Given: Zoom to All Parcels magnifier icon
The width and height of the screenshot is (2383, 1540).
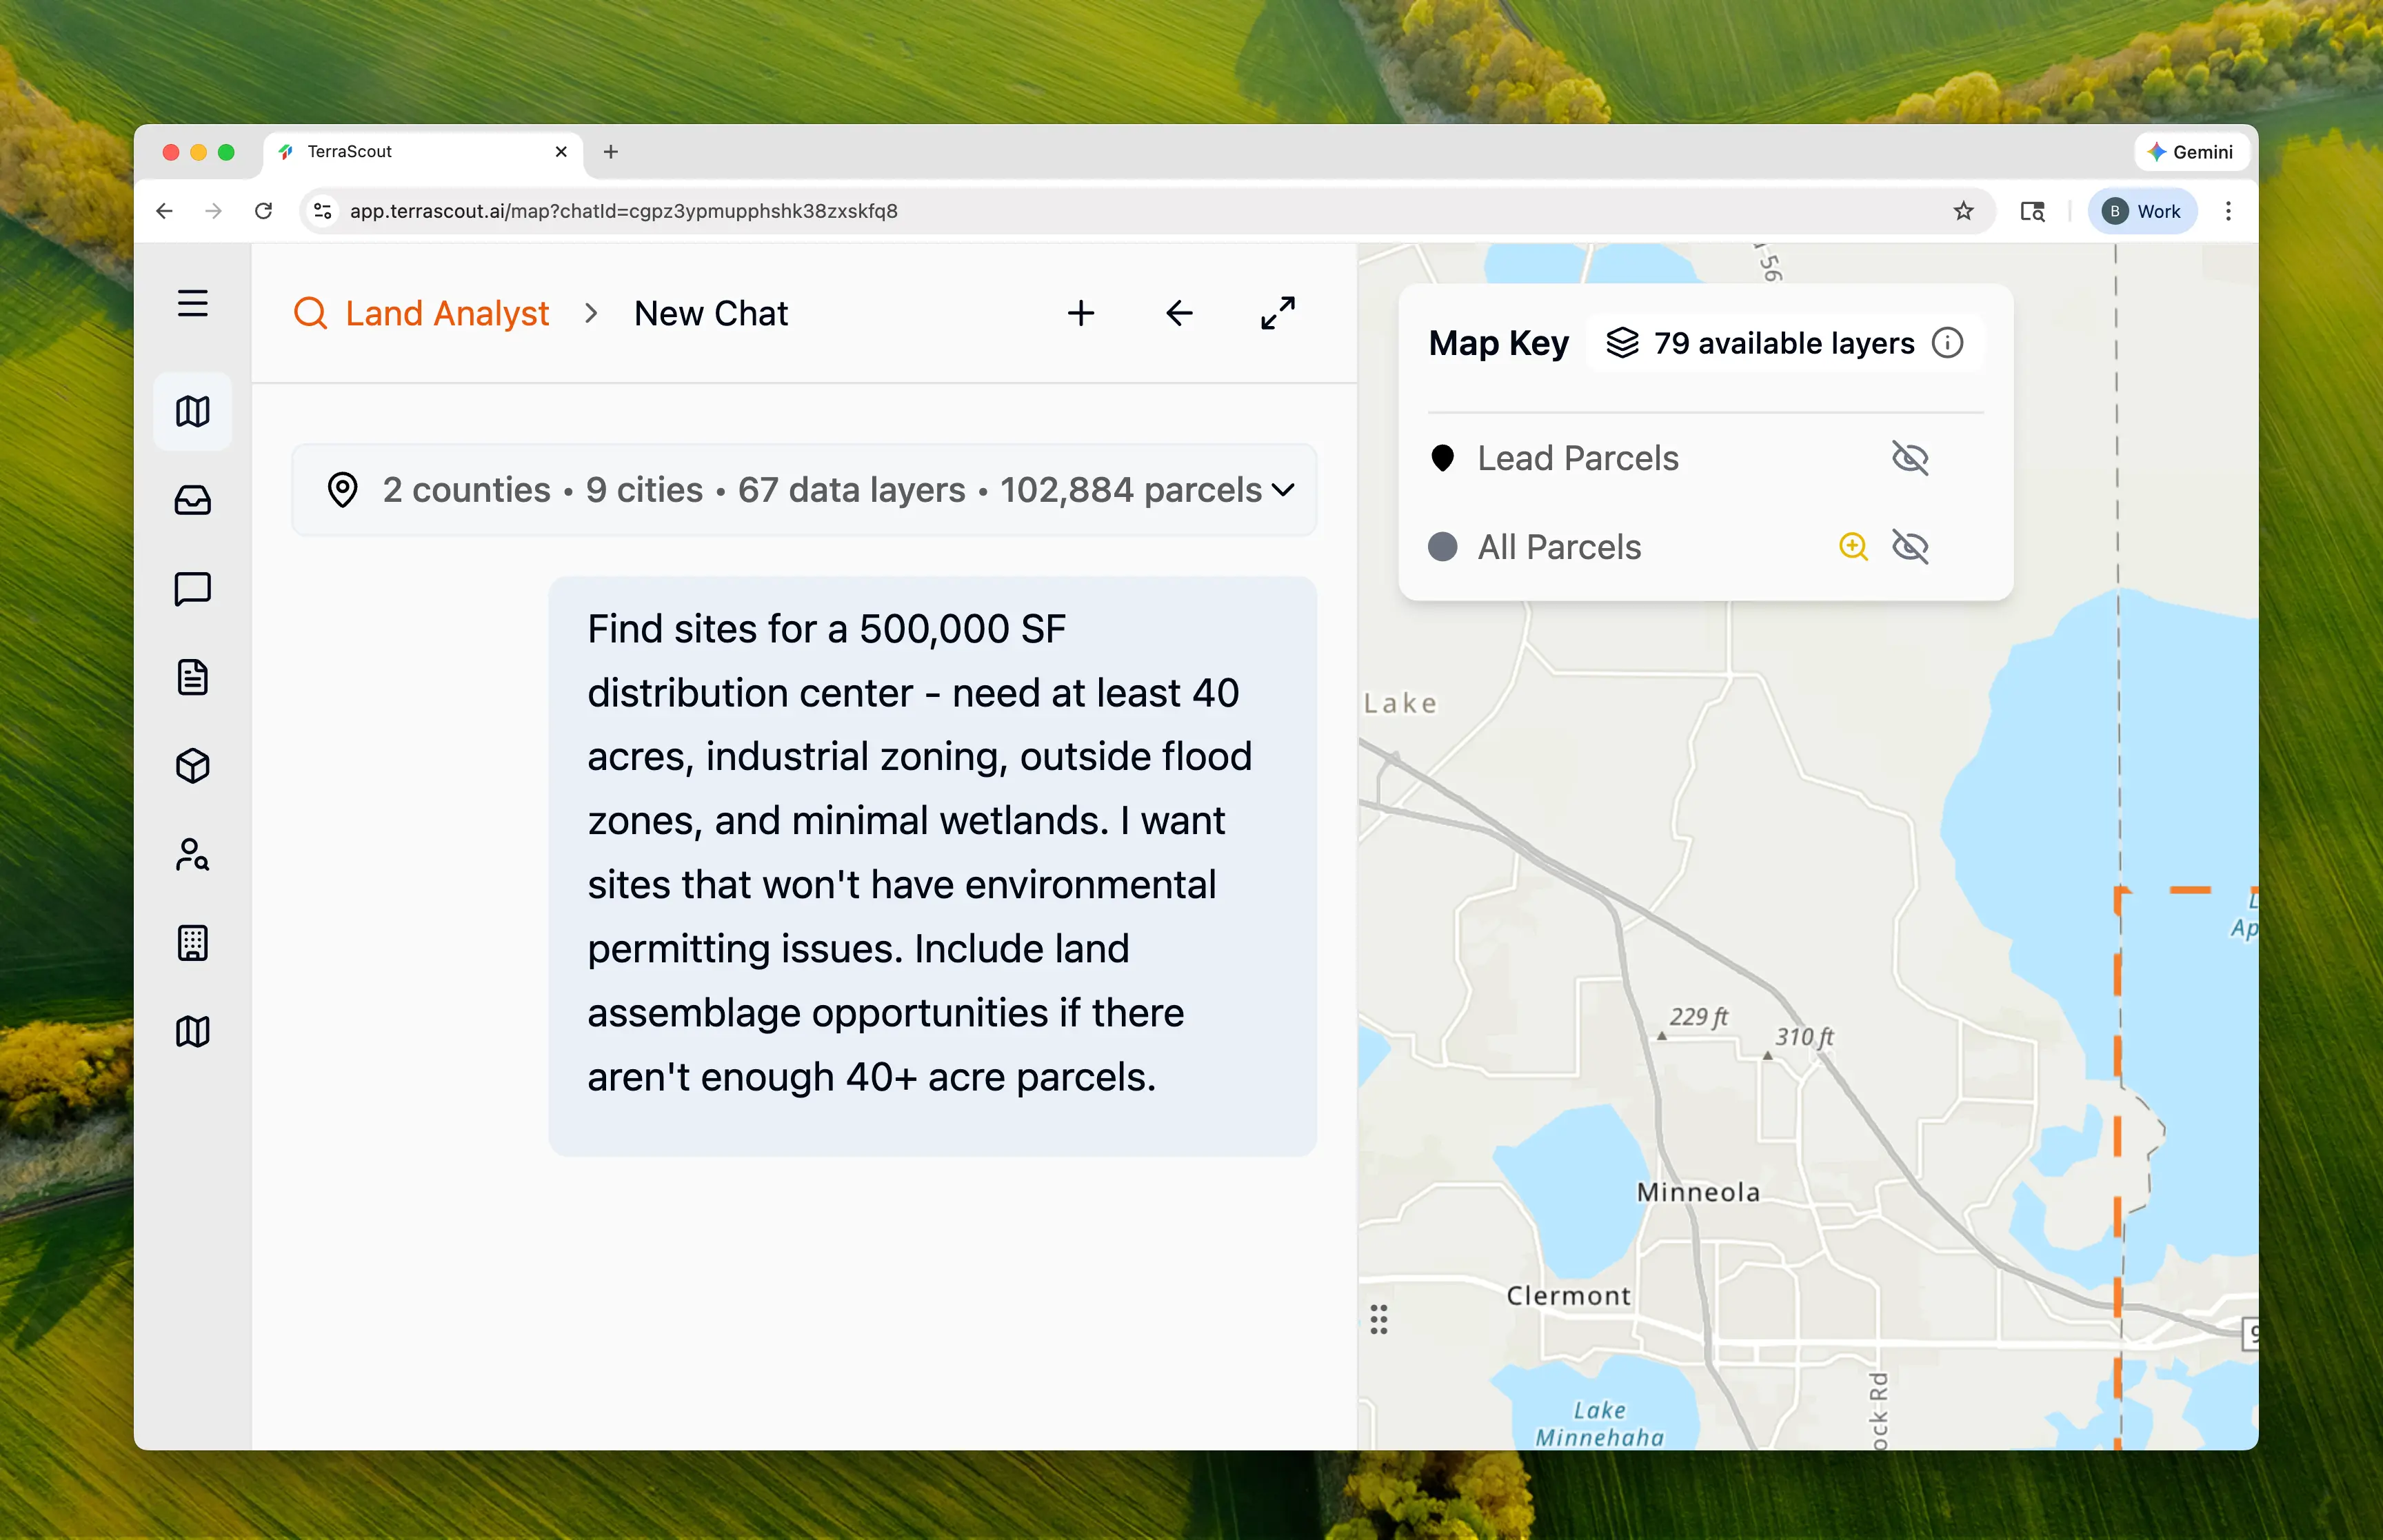Looking at the screenshot, I should tap(1853, 547).
